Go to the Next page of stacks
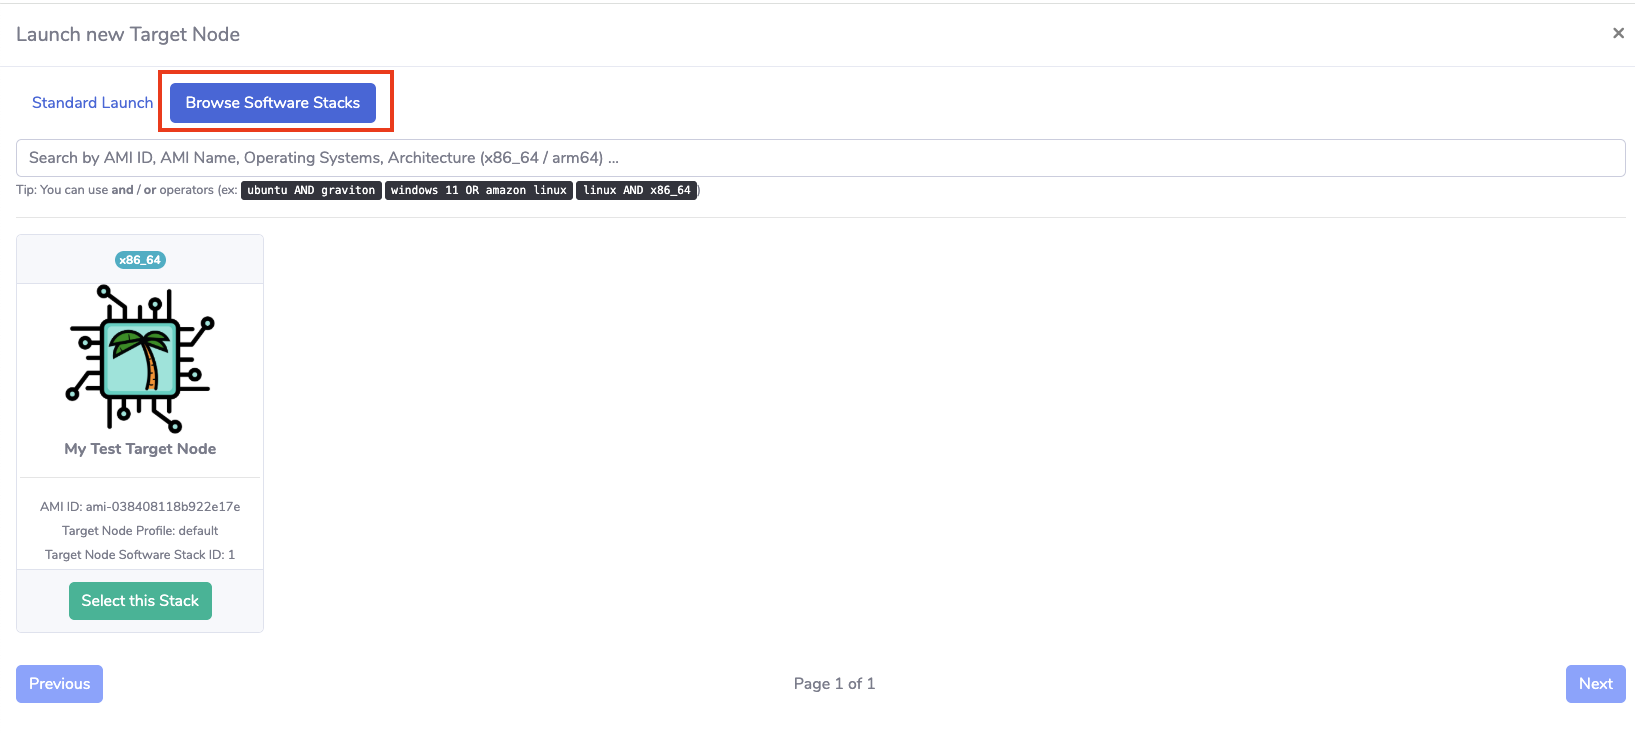The width and height of the screenshot is (1635, 733). click(1595, 684)
